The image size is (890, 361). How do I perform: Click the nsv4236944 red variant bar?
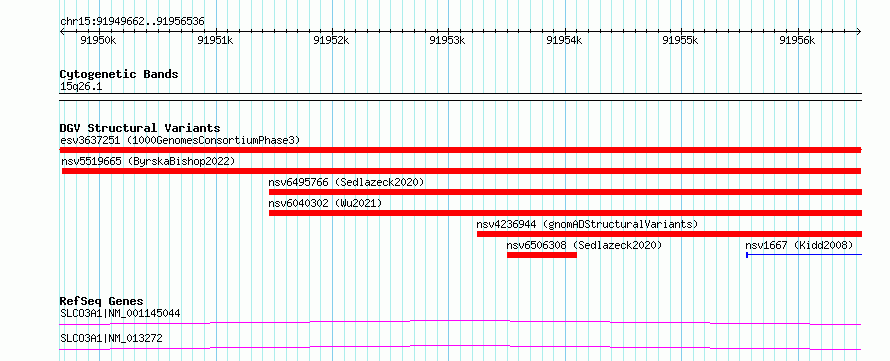click(669, 234)
